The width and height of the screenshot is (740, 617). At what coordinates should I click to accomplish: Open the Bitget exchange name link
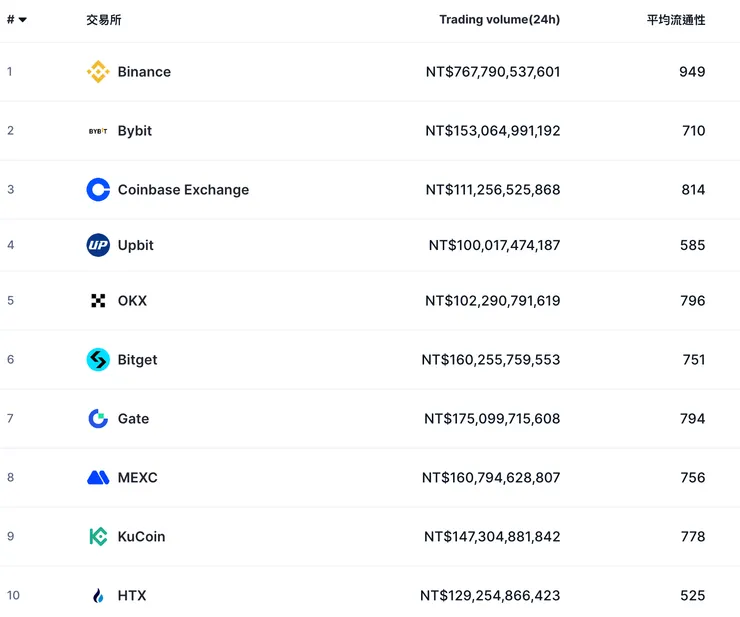137,360
